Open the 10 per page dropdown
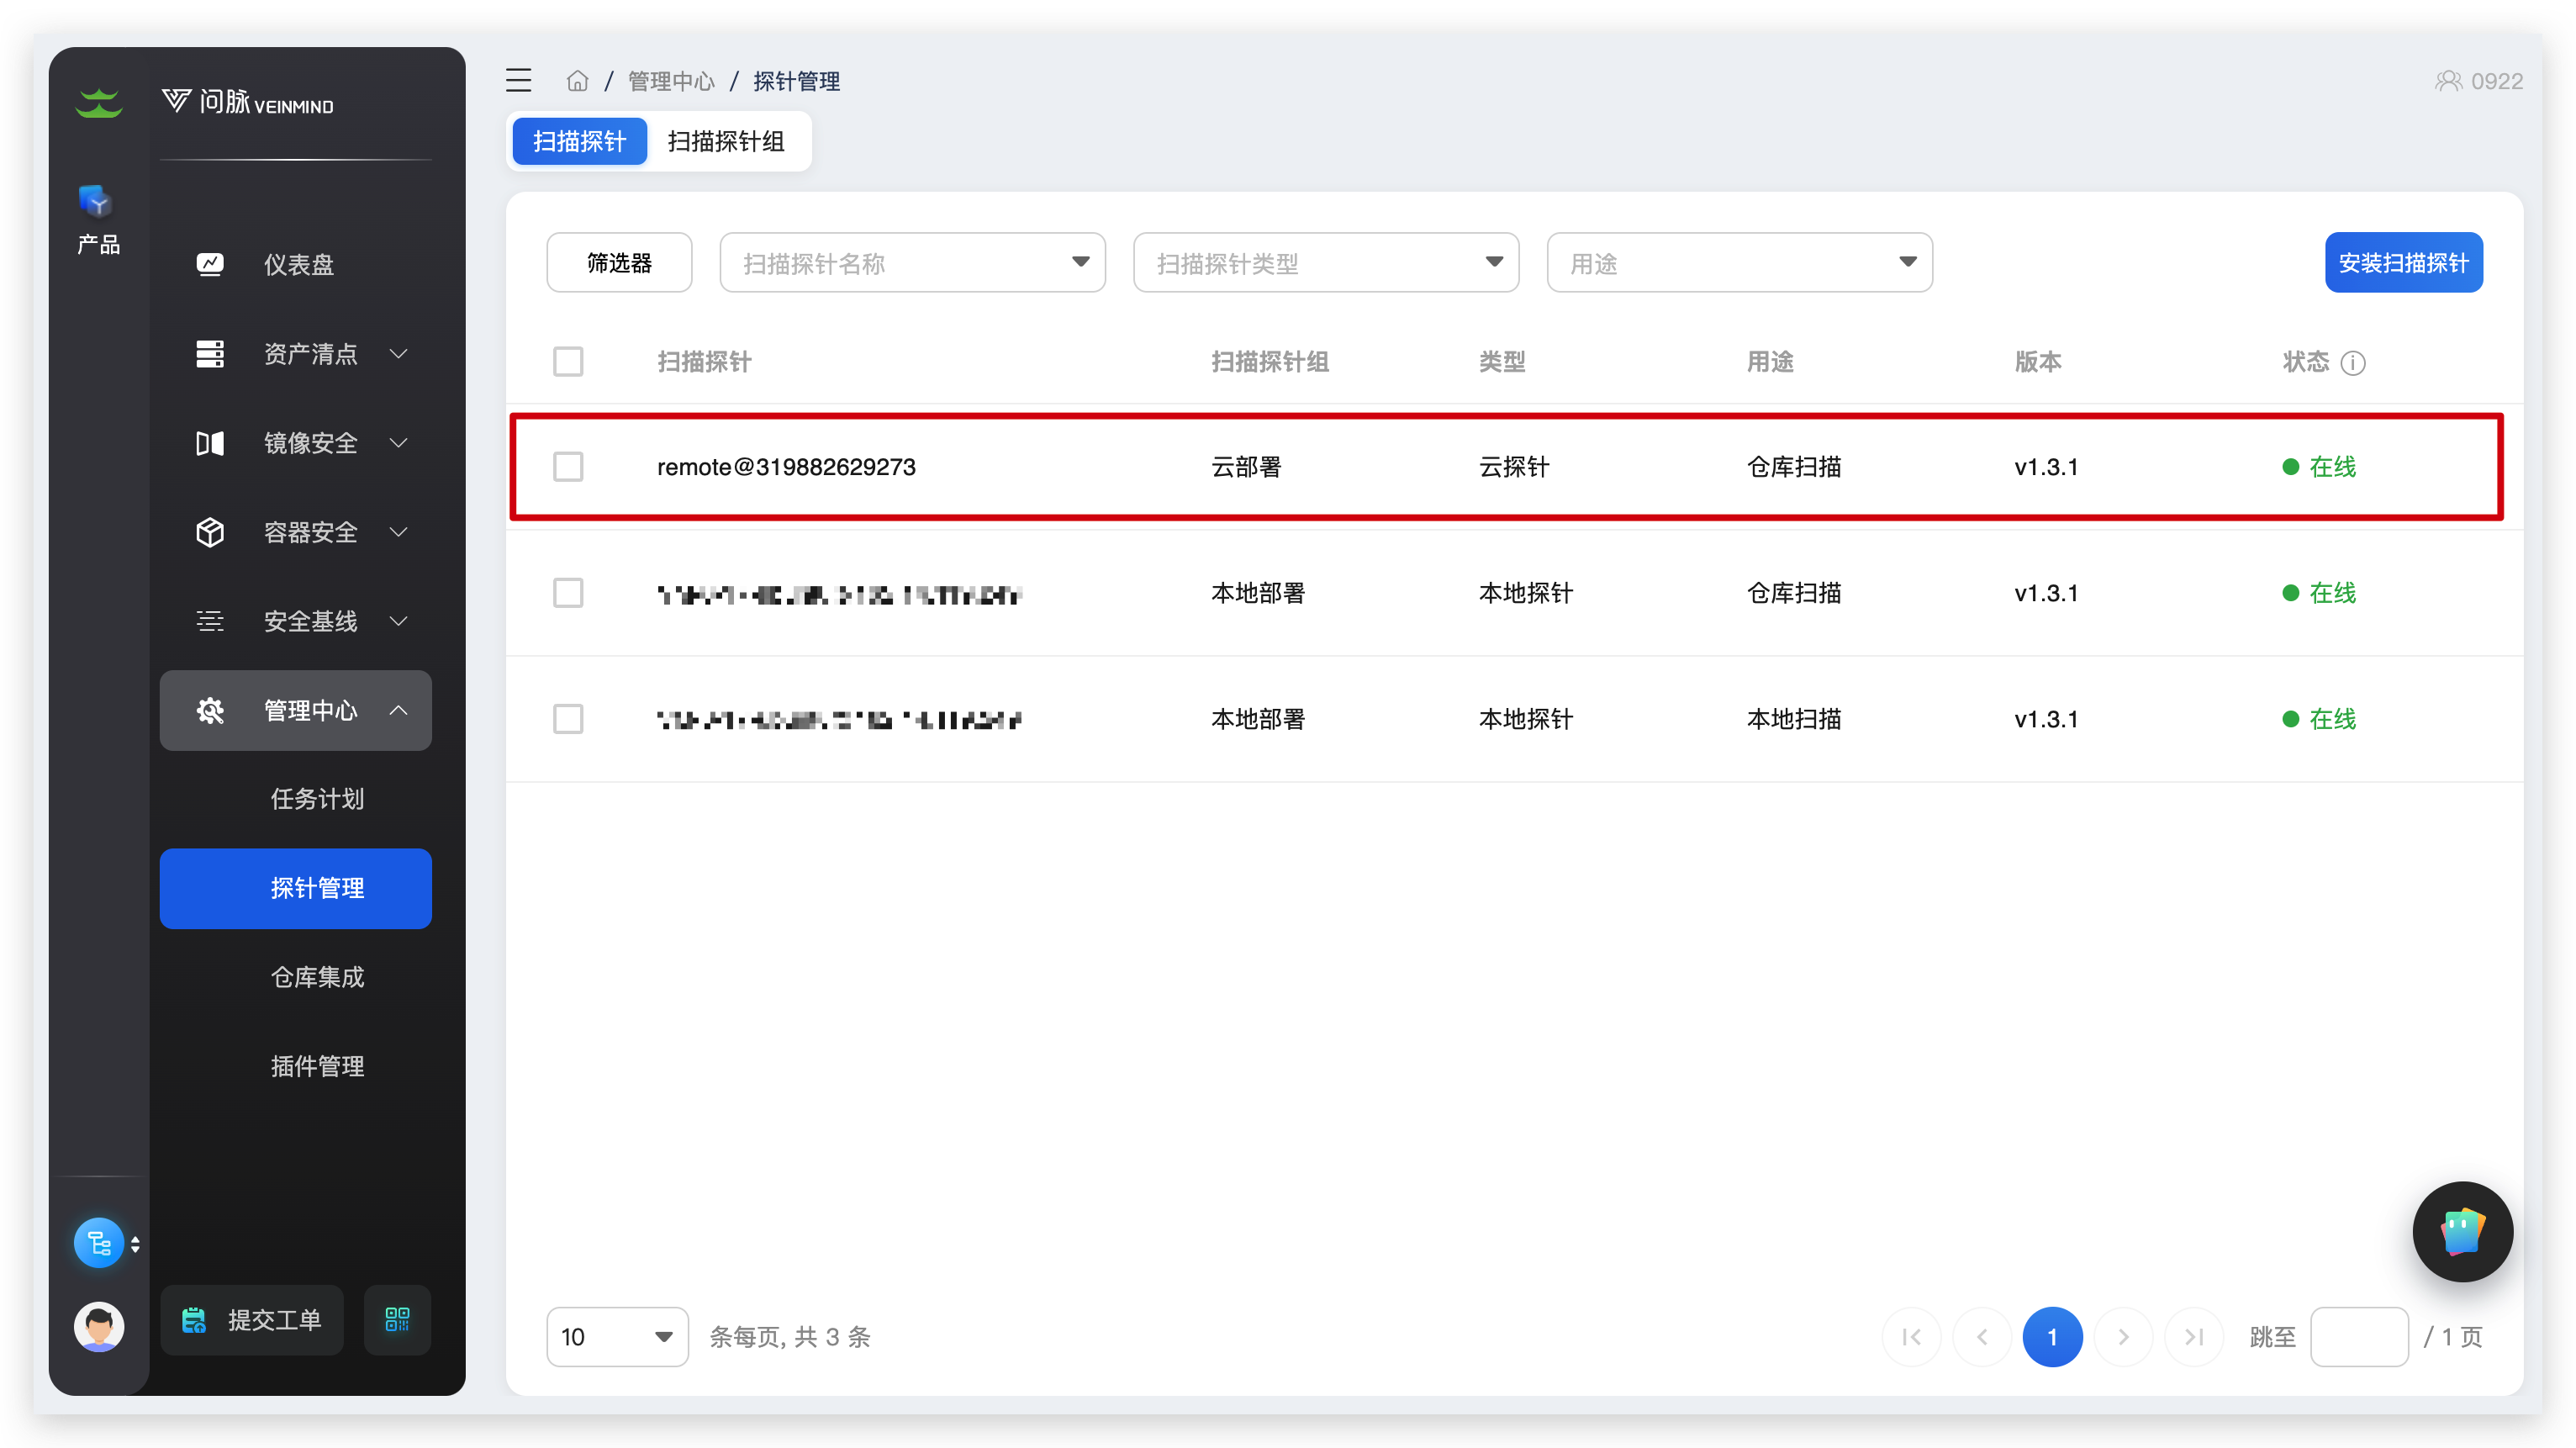The image size is (2576, 1448). [x=617, y=1336]
